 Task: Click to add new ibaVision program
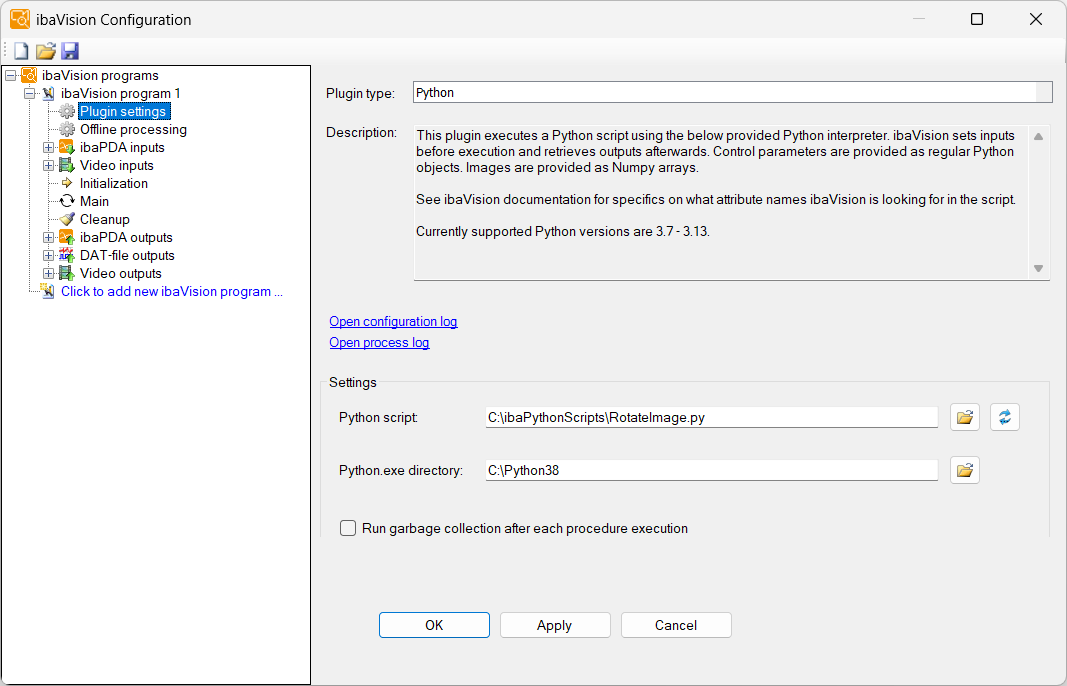tap(171, 291)
